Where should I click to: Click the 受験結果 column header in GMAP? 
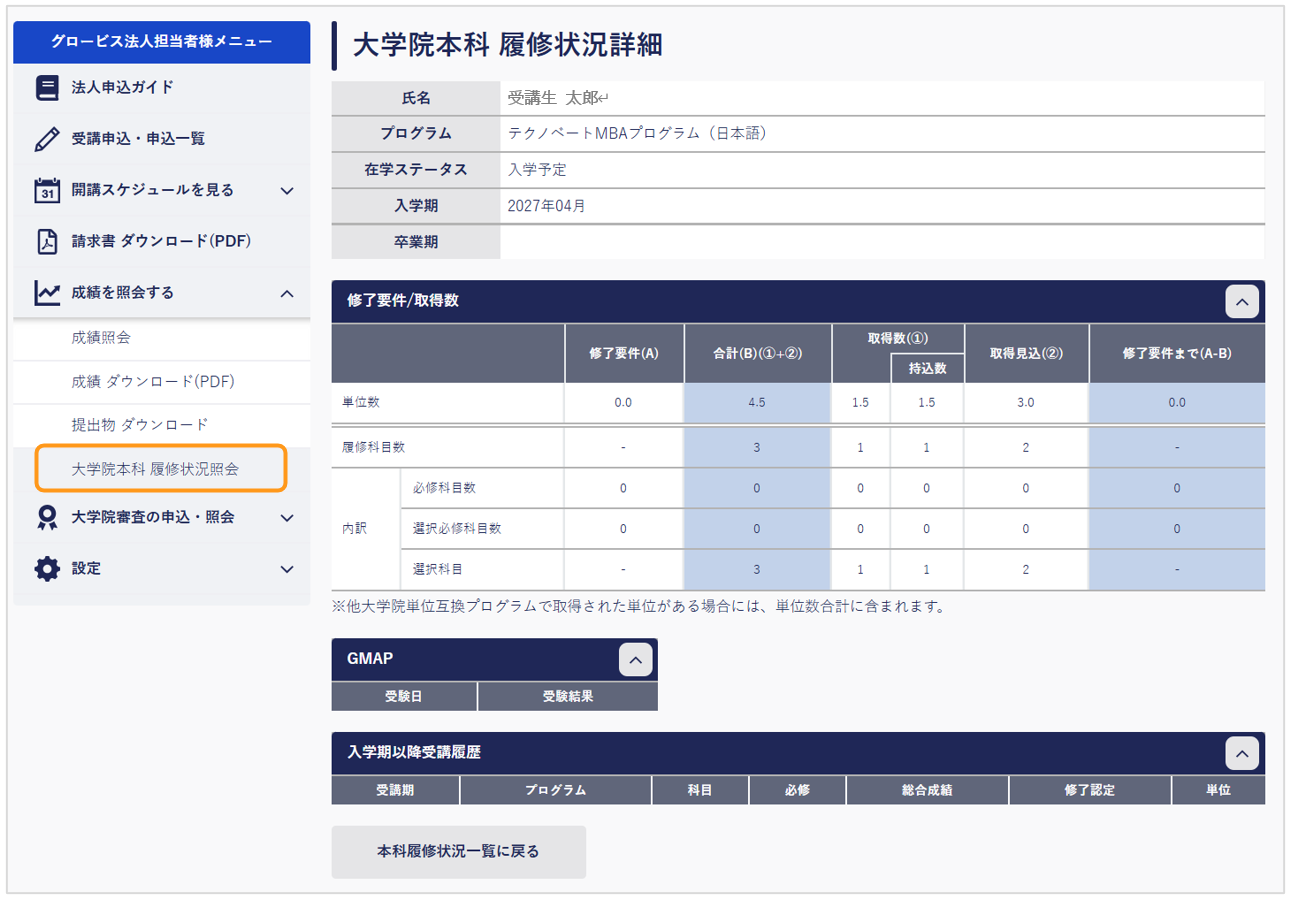[567, 697]
